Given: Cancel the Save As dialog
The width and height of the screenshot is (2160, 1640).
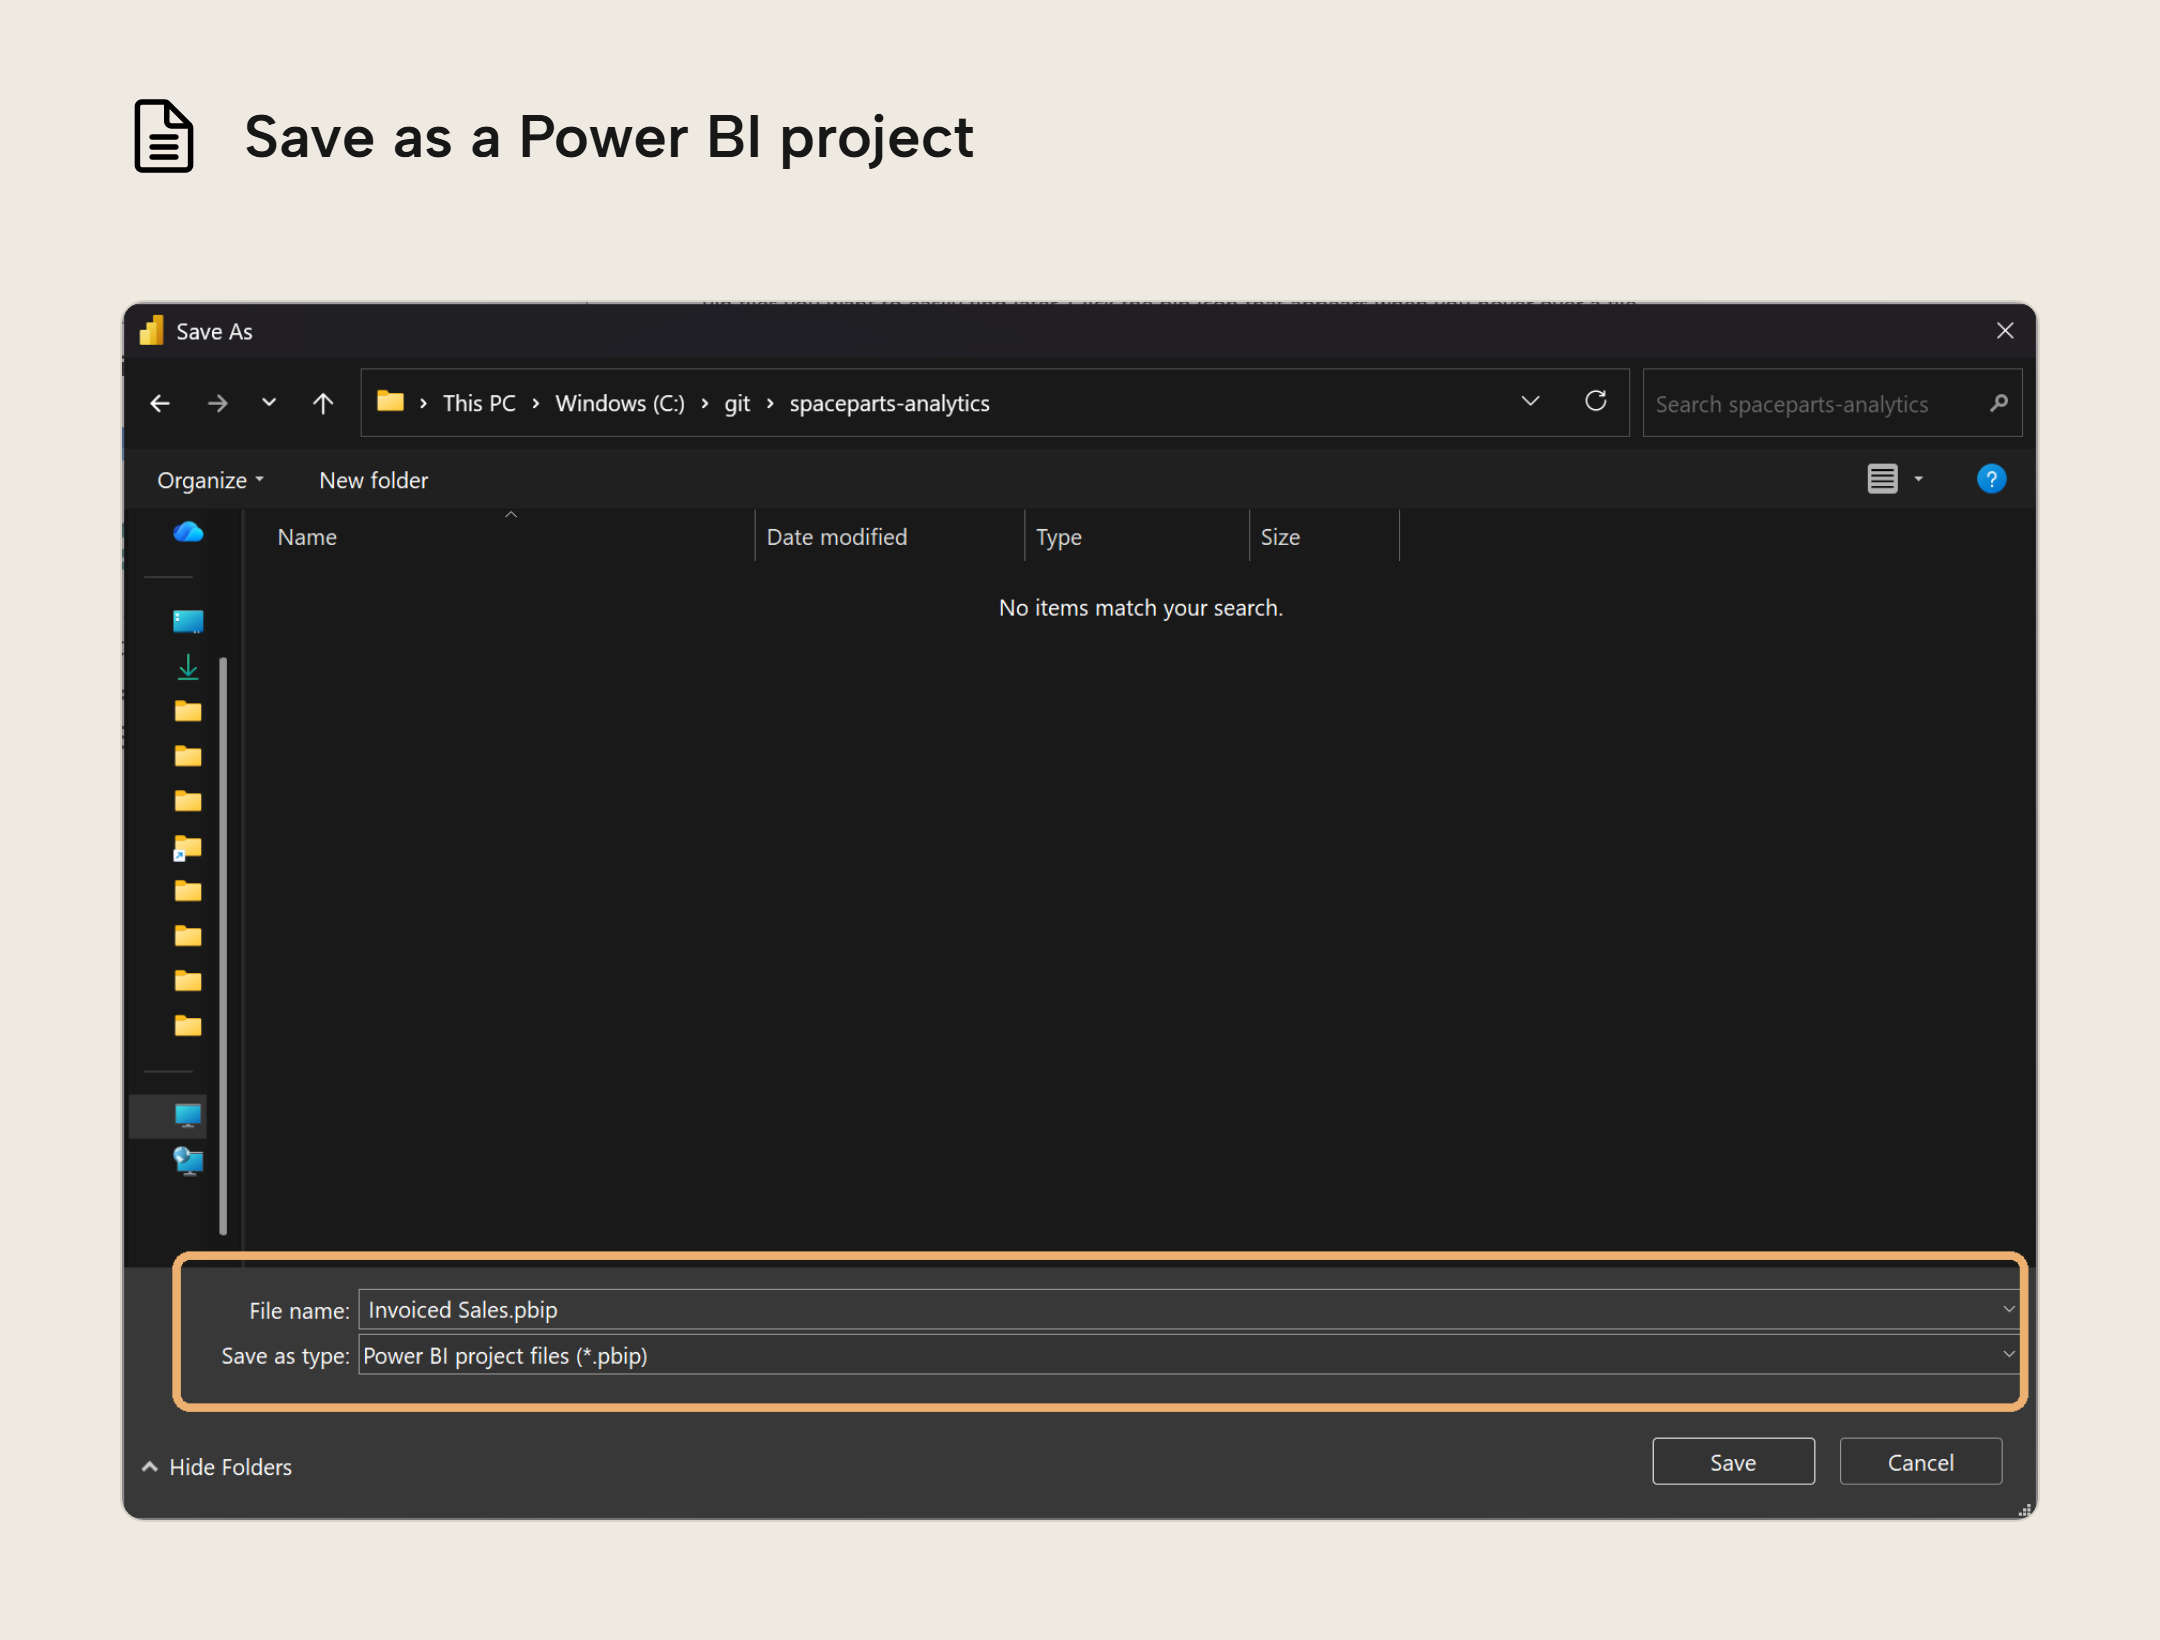Looking at the screenshot, I should pyautogui.click(x=1920, y=1462).
